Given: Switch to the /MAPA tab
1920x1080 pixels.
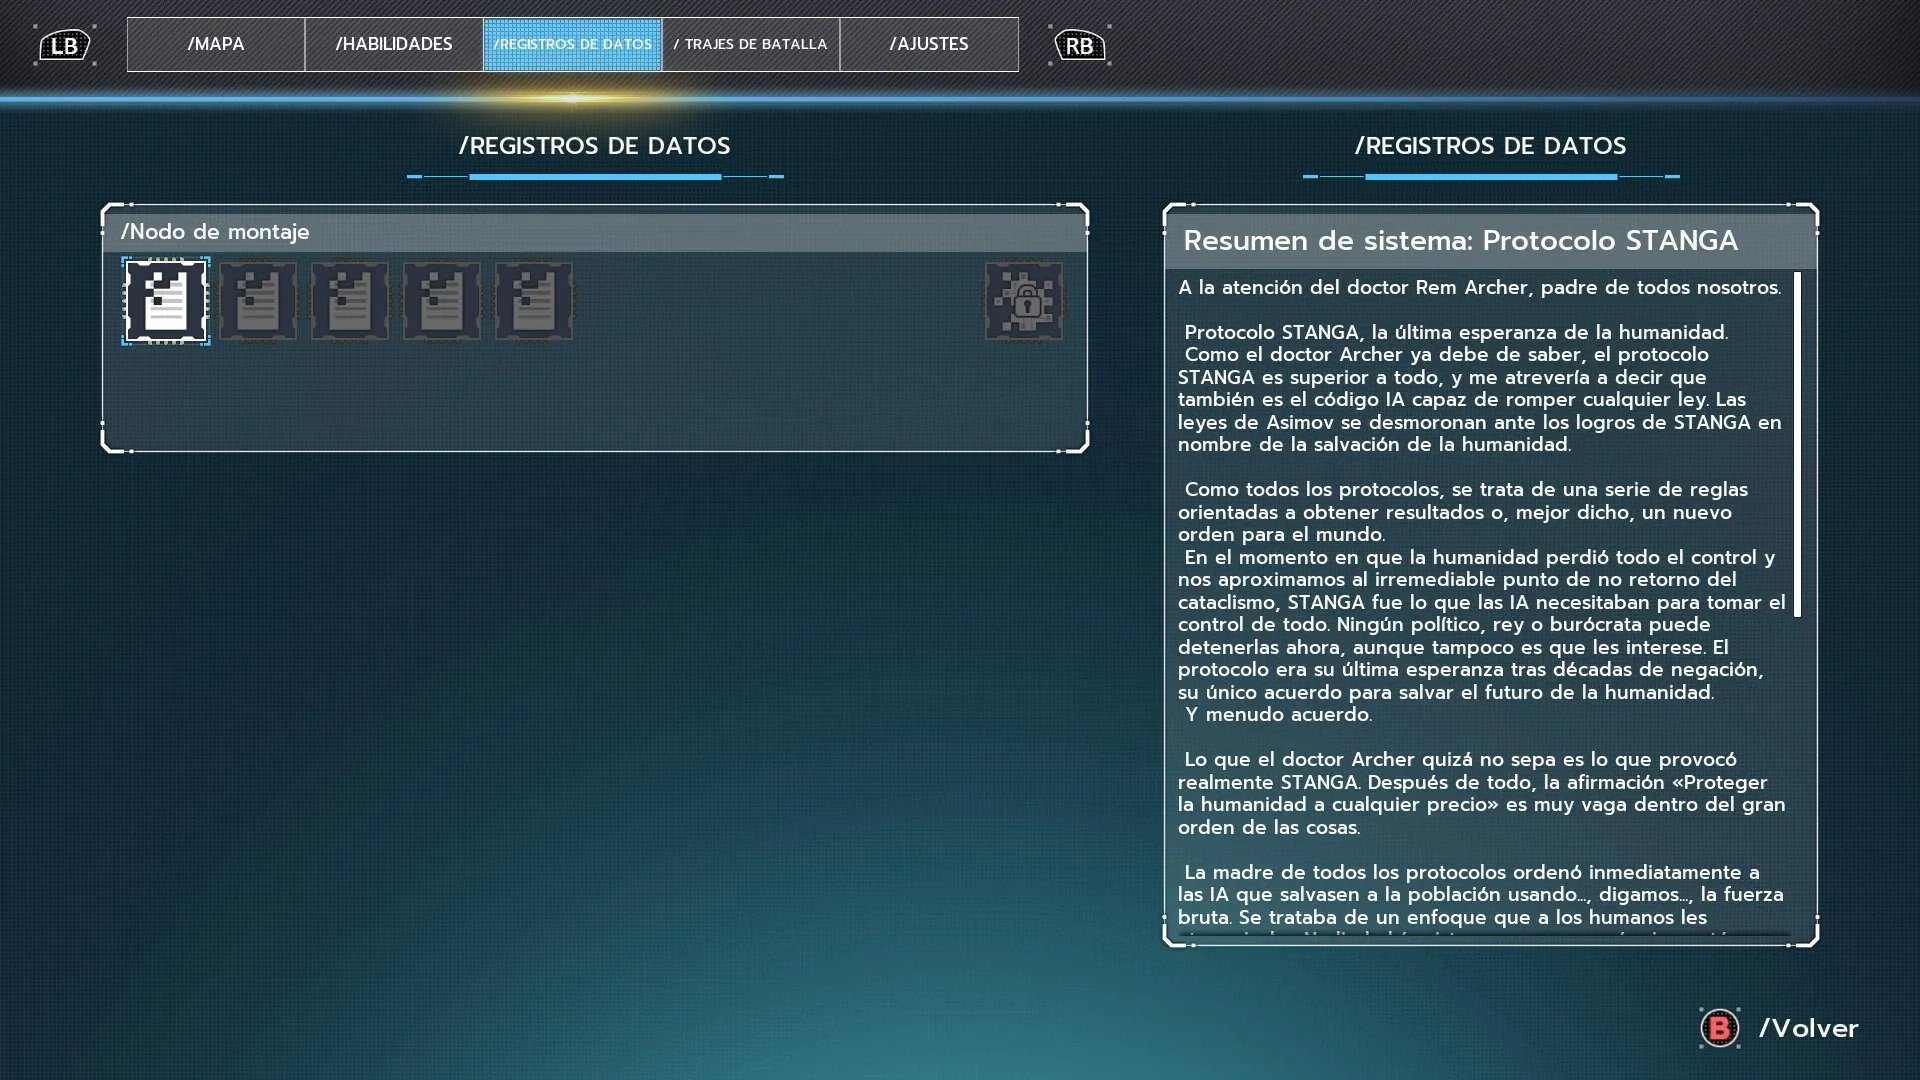Looking at the screenshot, I should (x=216, y=44).
